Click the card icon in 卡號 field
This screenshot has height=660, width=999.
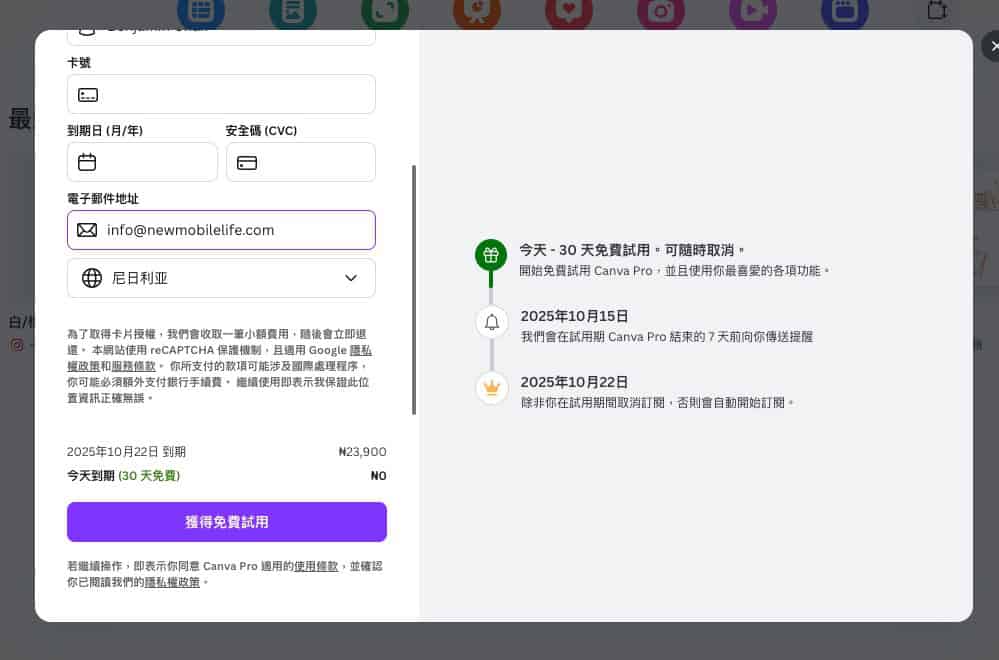point(88,95)
